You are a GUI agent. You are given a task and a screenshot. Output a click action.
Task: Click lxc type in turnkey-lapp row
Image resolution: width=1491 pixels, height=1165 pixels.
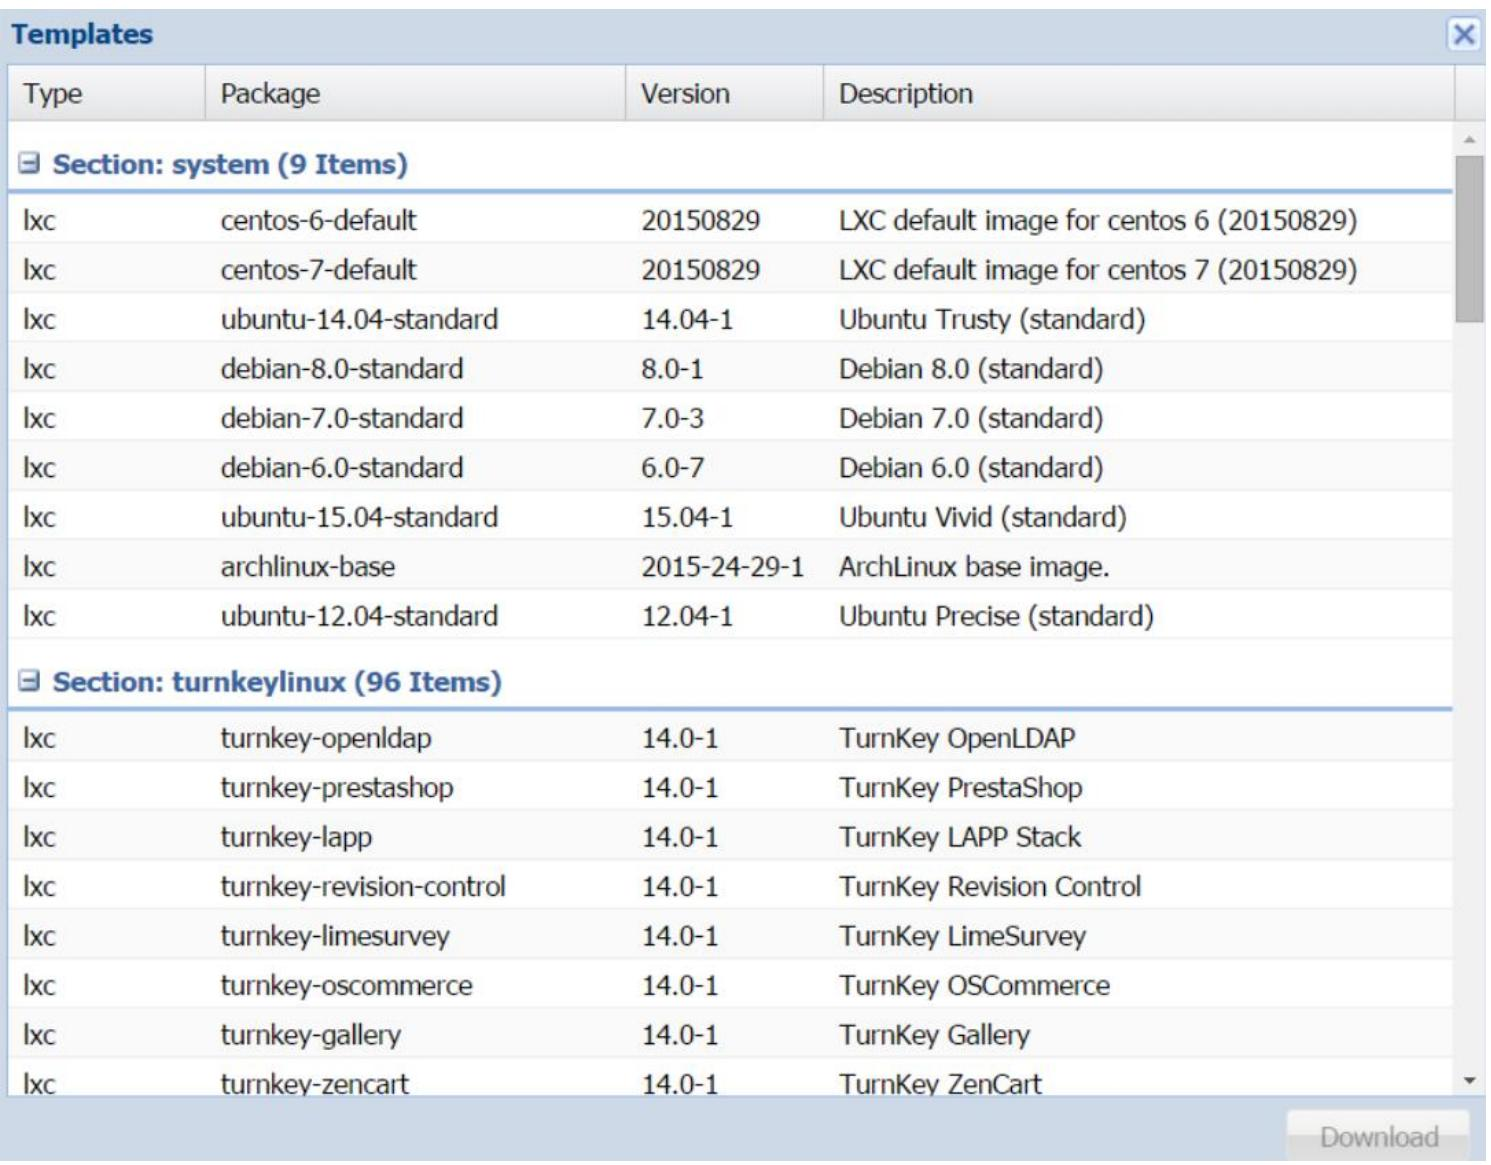[39, 837]
